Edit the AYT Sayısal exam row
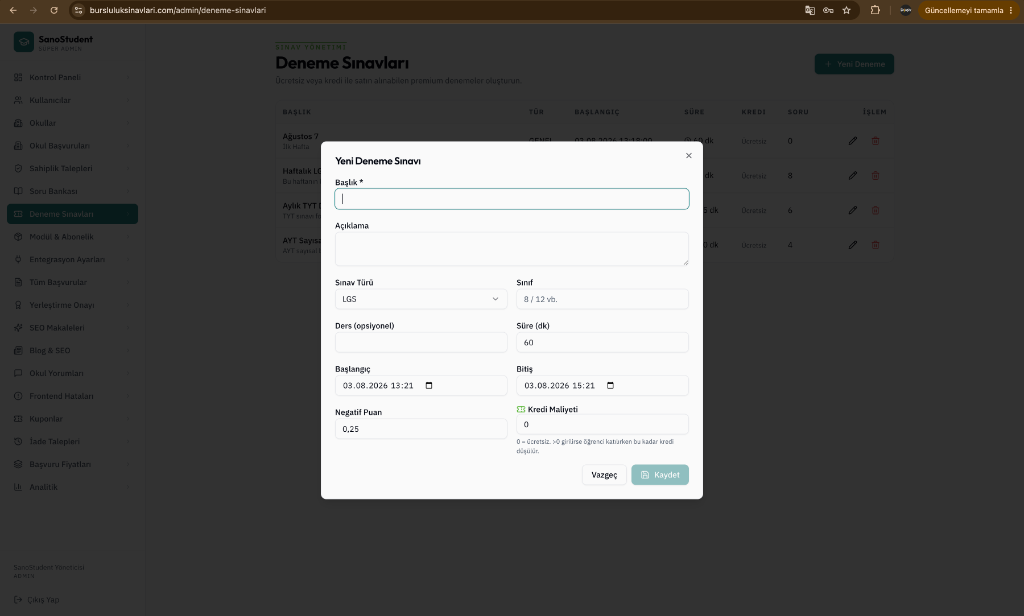 (853, 245)
